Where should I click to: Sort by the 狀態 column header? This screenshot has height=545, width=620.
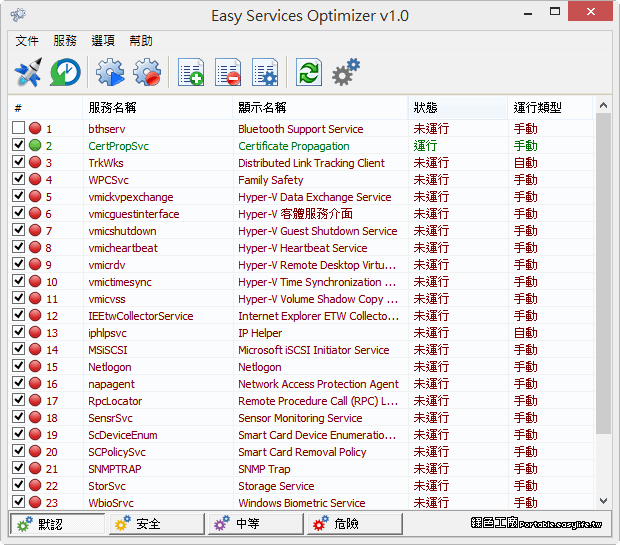pos(458,107)
